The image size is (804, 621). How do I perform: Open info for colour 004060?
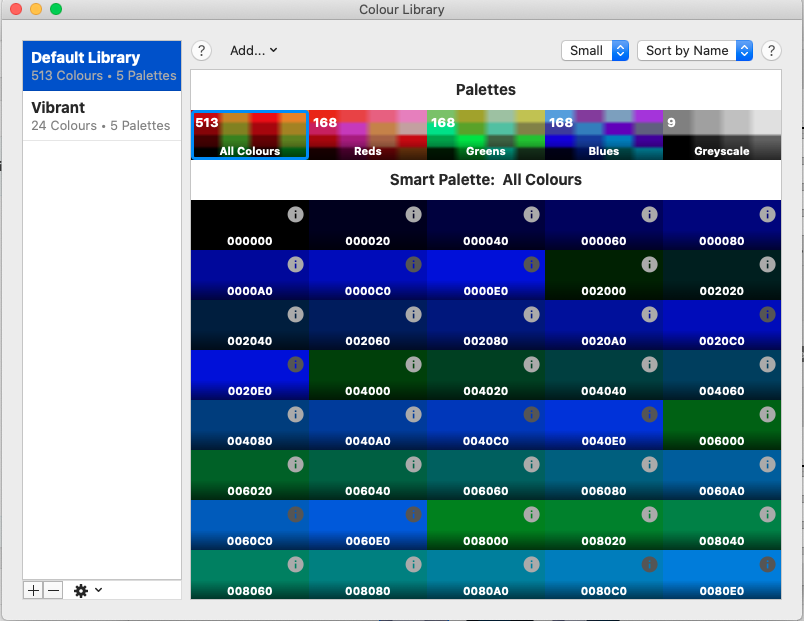(x=767, y=364)
